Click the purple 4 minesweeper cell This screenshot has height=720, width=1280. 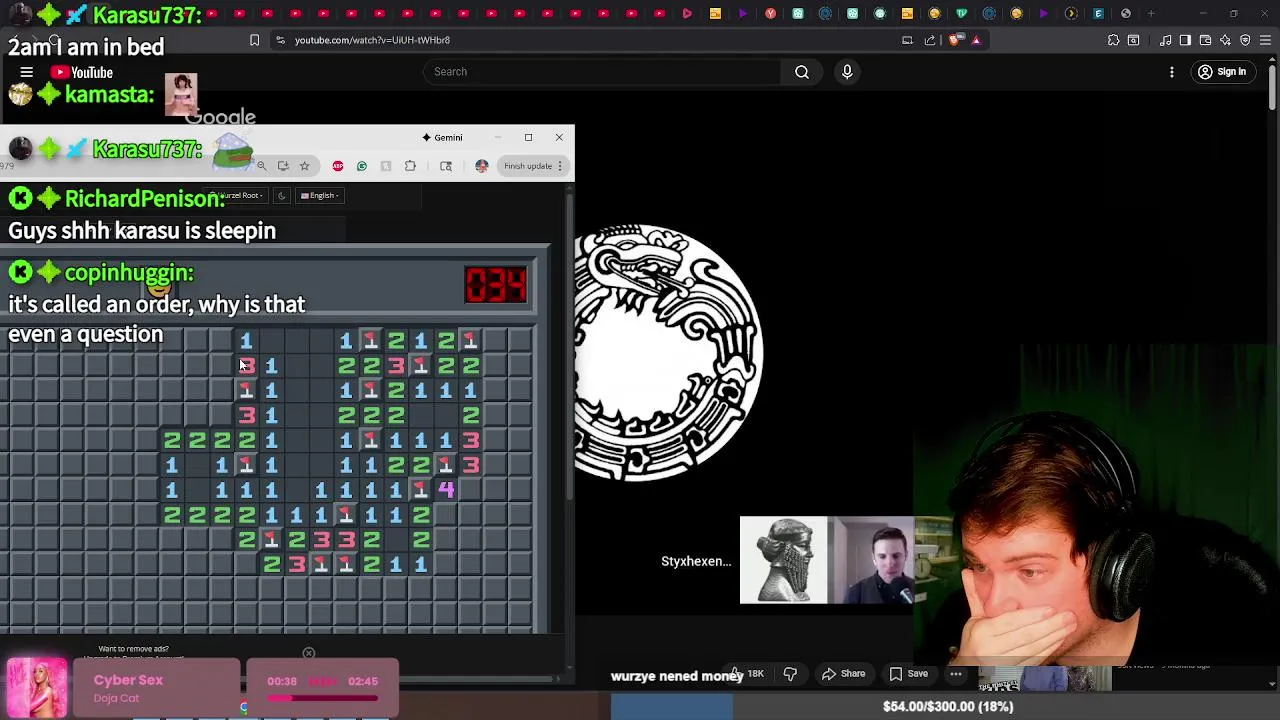446,490
